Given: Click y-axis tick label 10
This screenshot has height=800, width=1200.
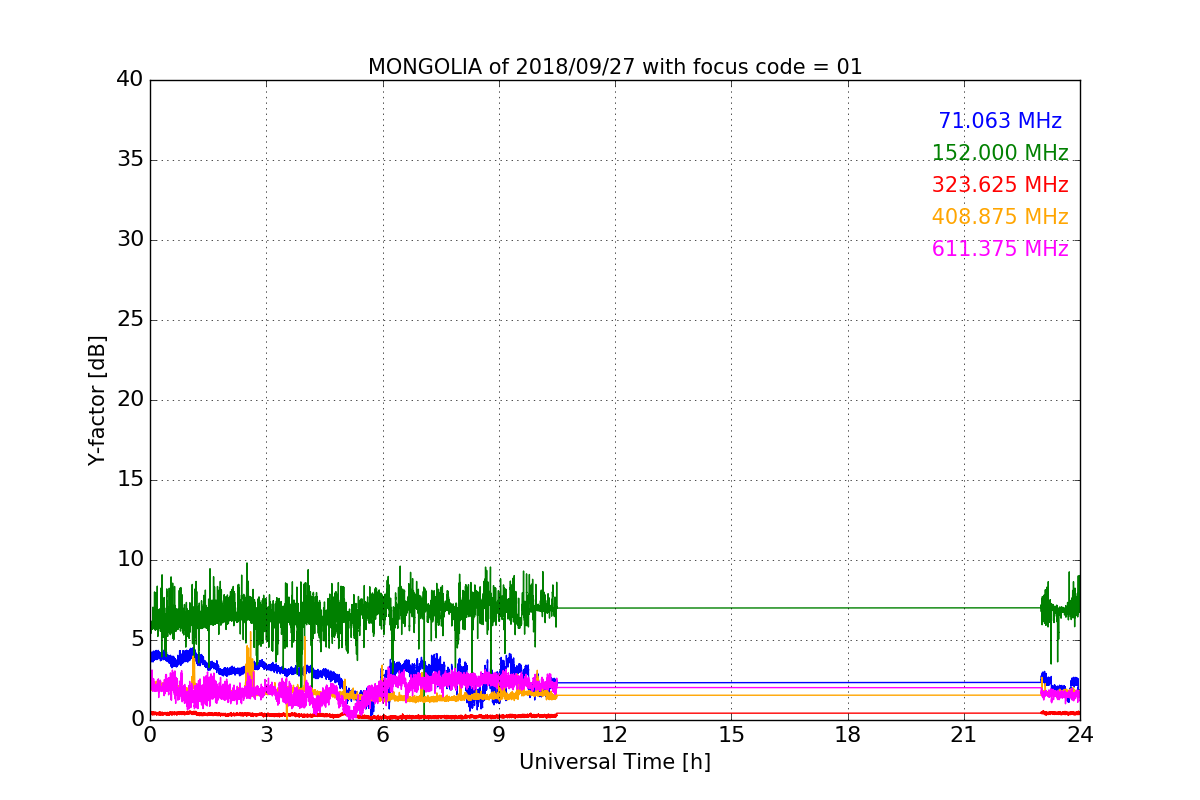Looking at the screenshot, I should [130, 560].
